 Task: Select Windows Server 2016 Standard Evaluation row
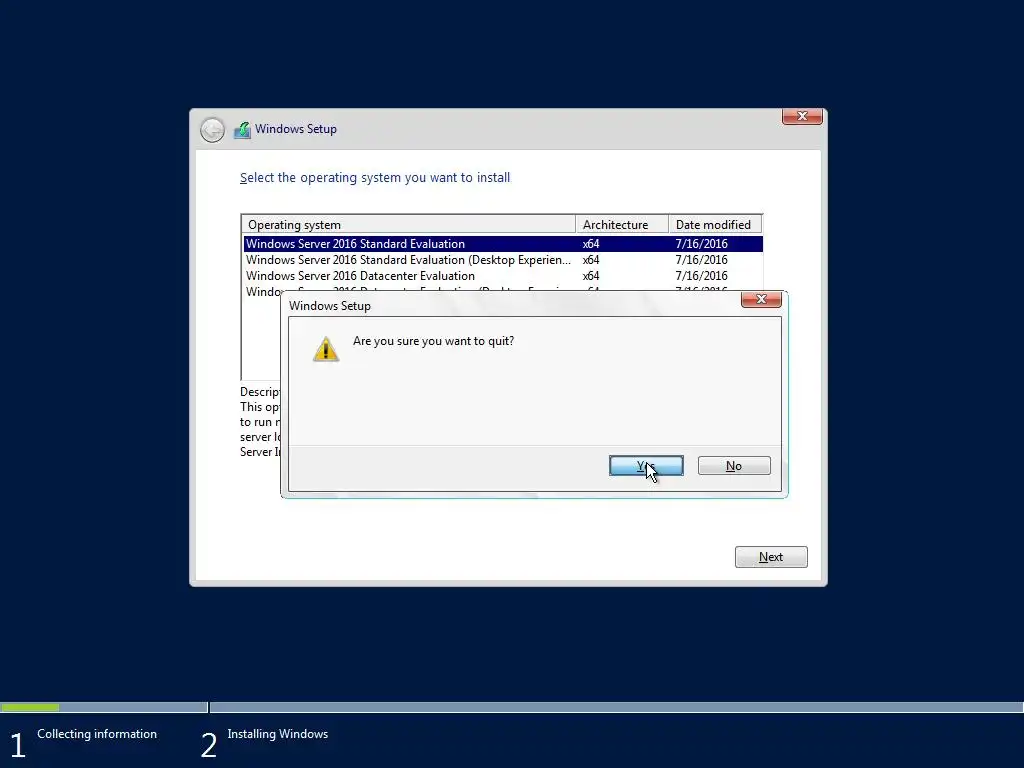[x=503, y=244]
